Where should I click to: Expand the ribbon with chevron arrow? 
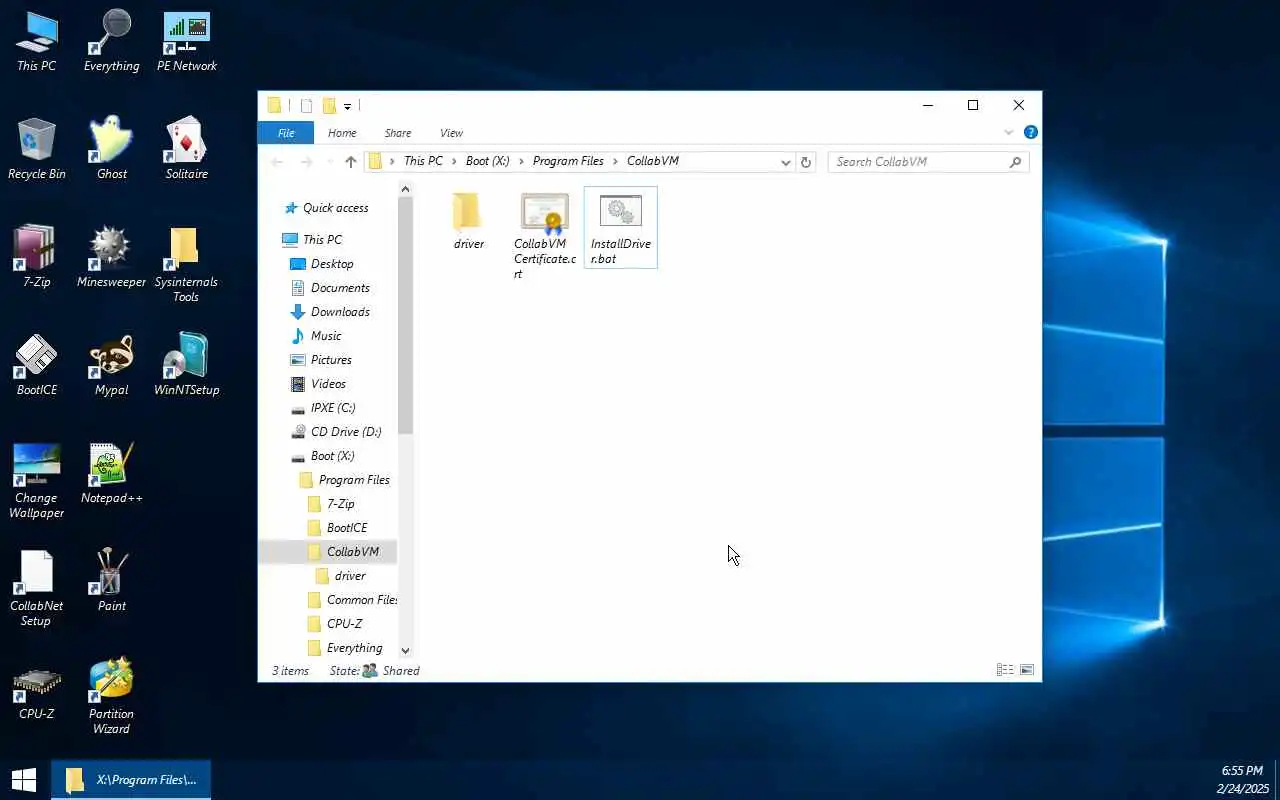pyautogui.click(x=1008, y=132)
